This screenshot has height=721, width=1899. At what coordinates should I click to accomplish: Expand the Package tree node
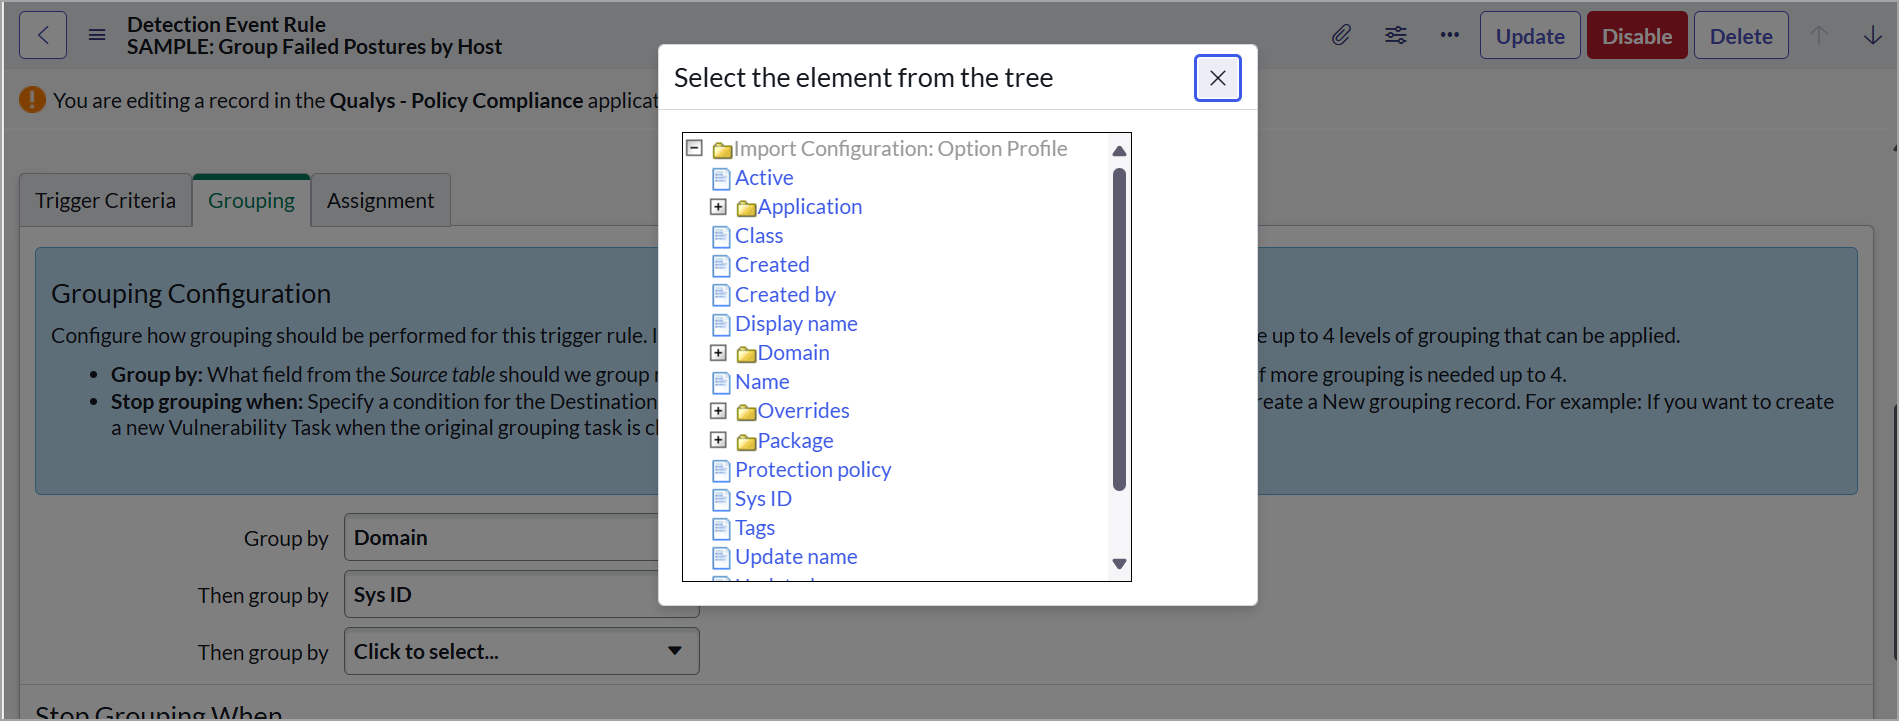pyautogui.click(x=718, y=440)
